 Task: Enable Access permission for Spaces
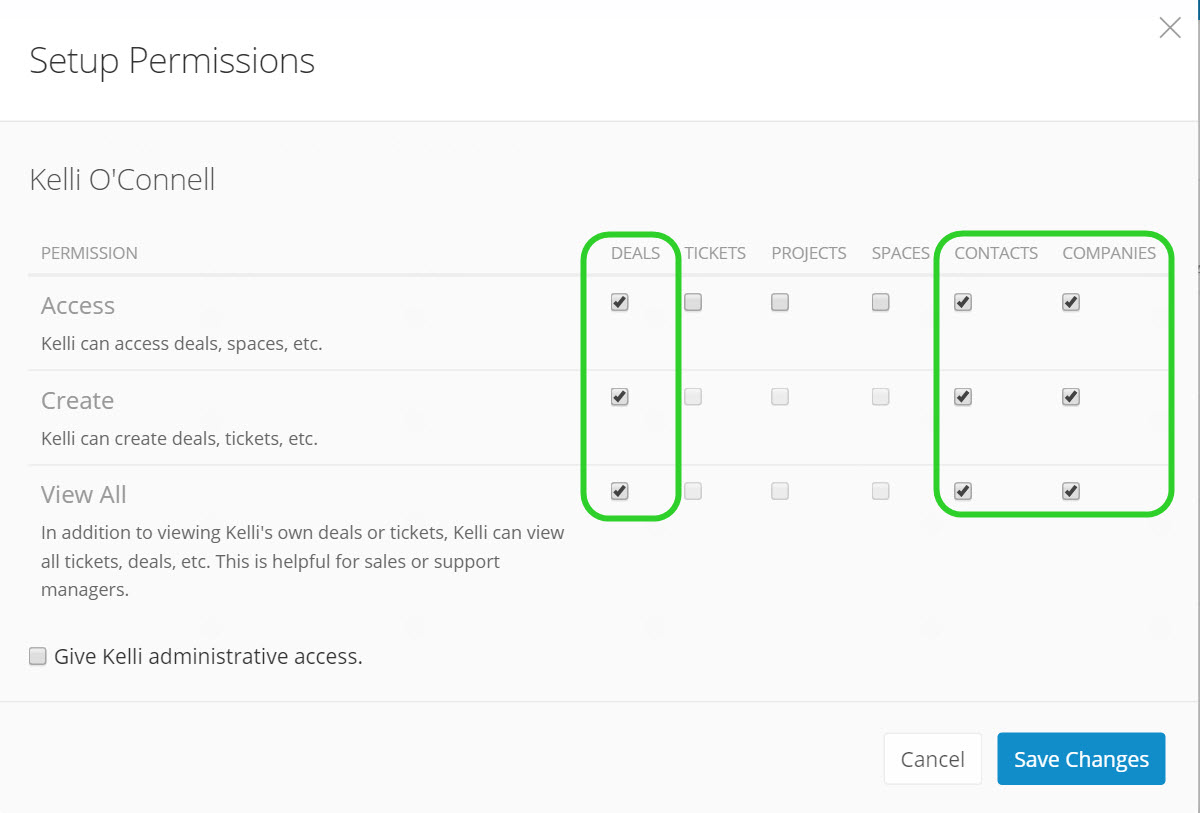(881, 302)
